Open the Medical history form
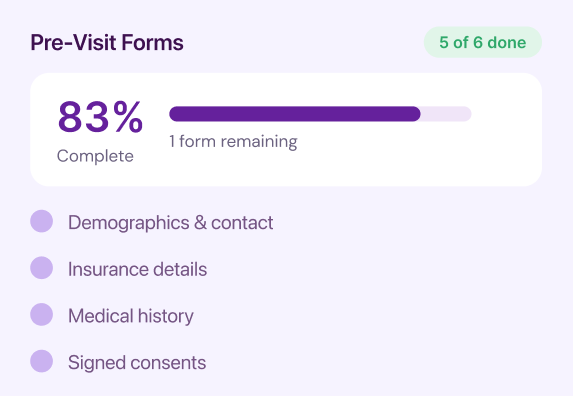Screen dimensions: 573x396 tap(131, 316)
